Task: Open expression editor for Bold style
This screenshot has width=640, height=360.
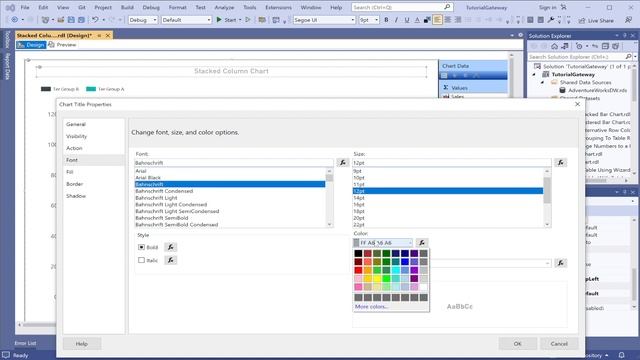Action: coord(171,247)
